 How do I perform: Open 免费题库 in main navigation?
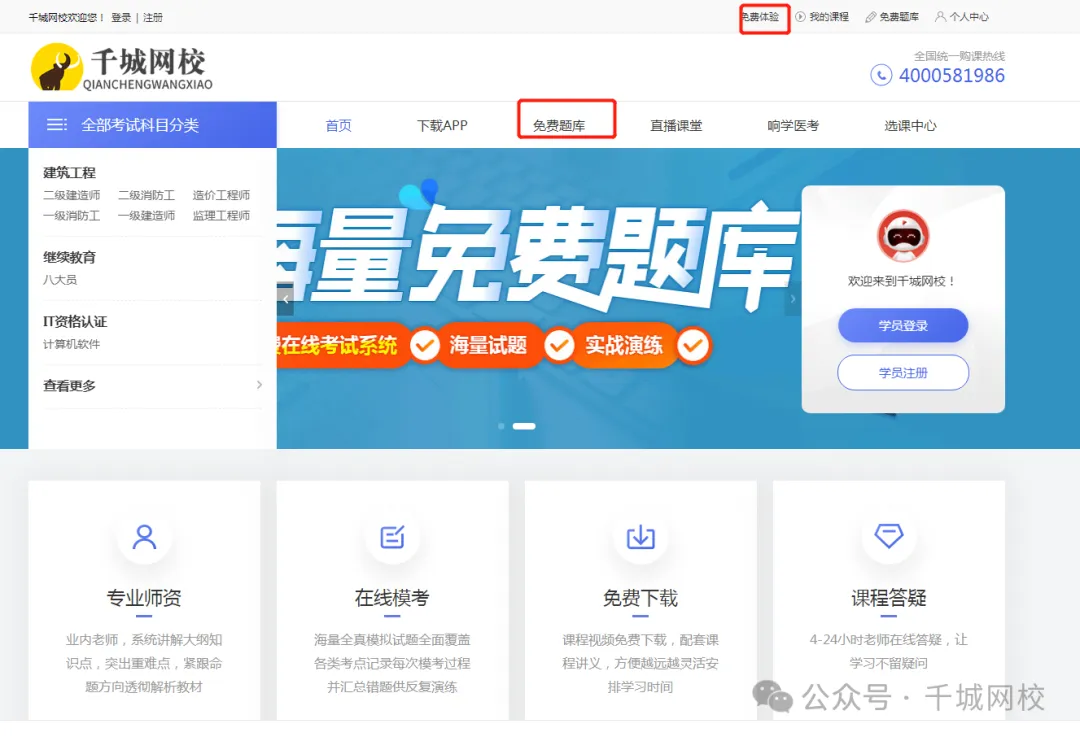[559, 125]
